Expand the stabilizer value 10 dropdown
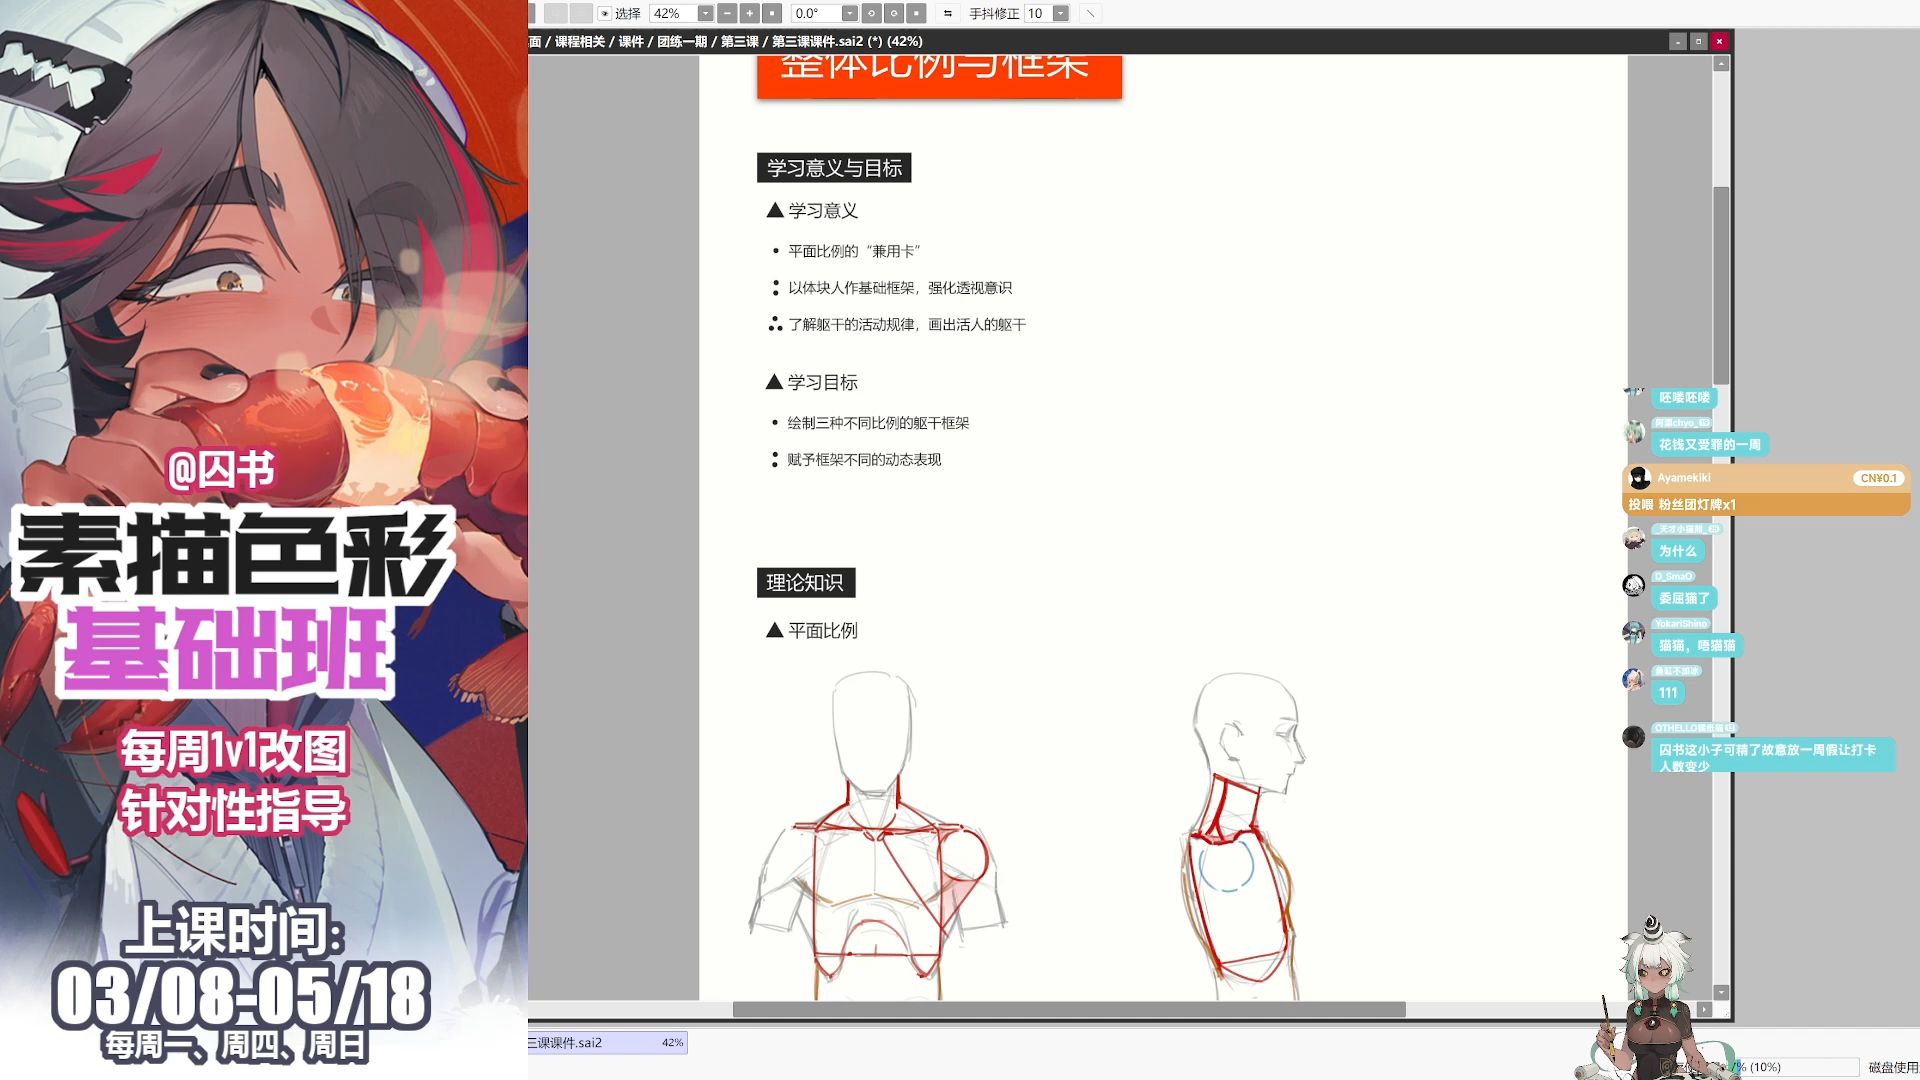Viewport: 1920px width, 1080px height. pyautogui.click(x=1061, y=13)
